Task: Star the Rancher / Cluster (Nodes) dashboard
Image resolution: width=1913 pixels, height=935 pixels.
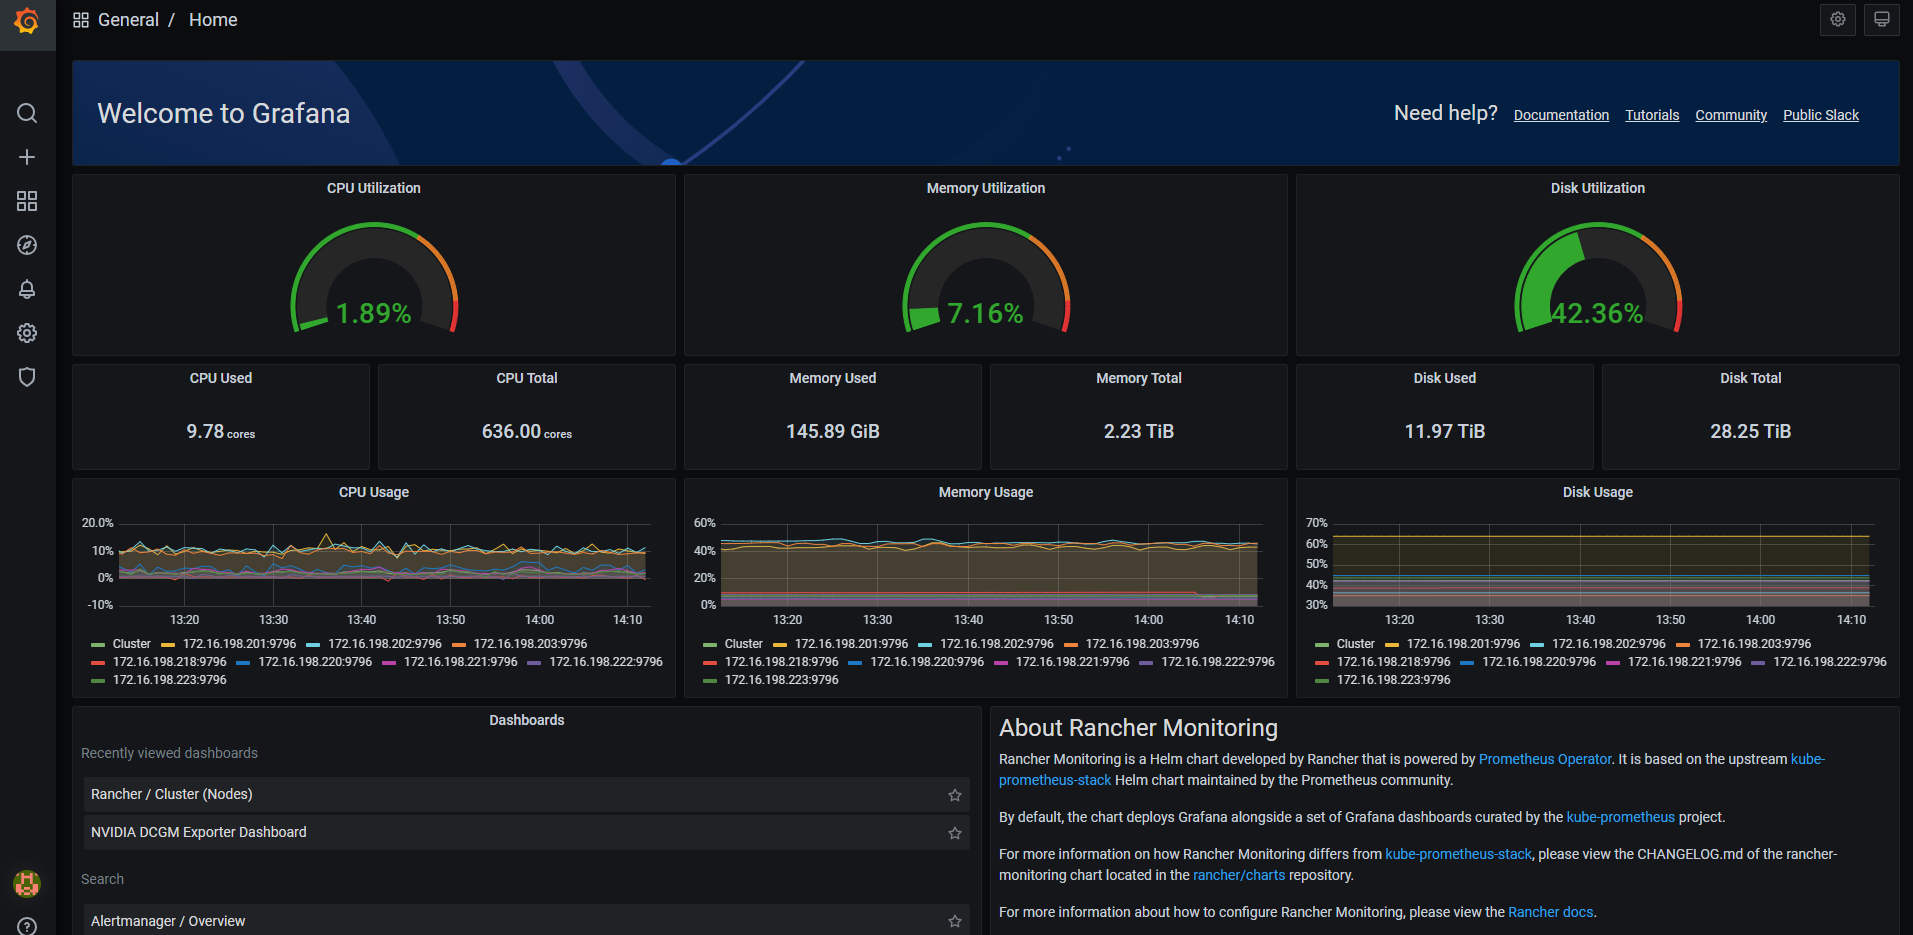Action: point(955,795)
